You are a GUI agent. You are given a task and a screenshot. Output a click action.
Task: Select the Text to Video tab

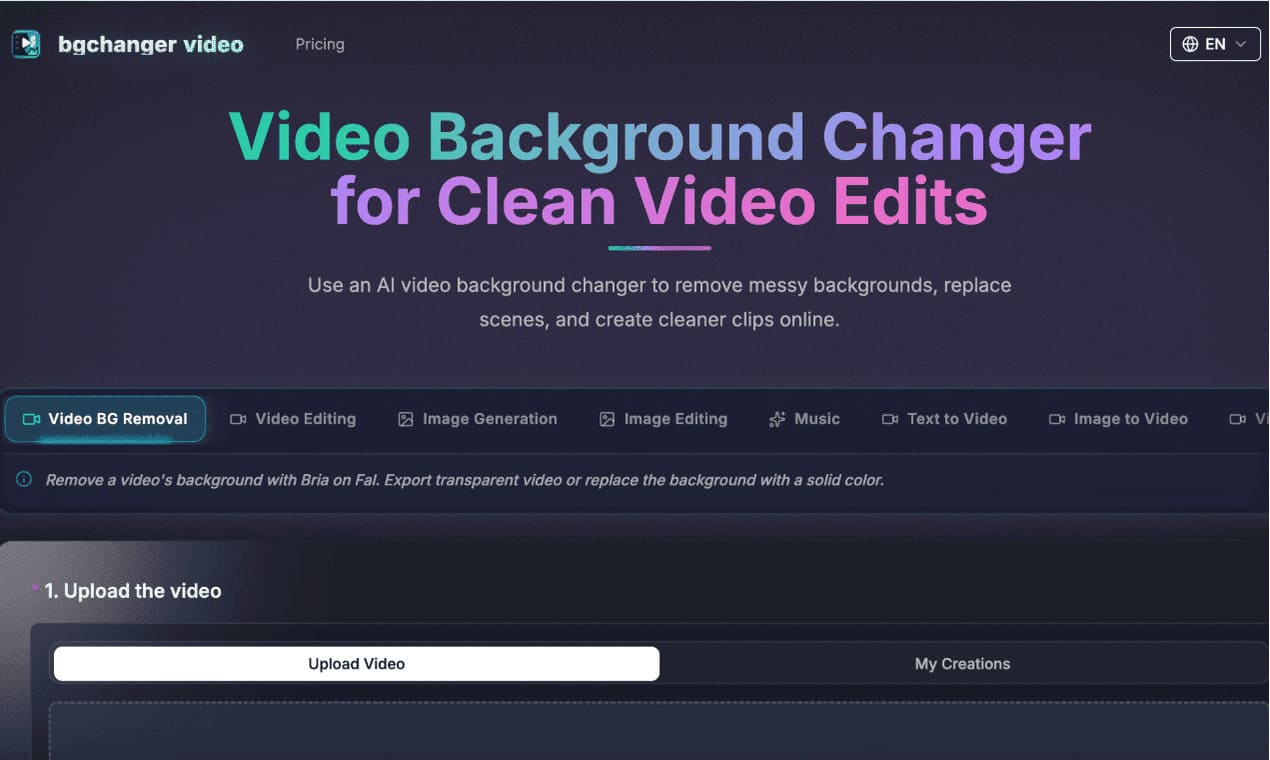click(x=944, y=419)
